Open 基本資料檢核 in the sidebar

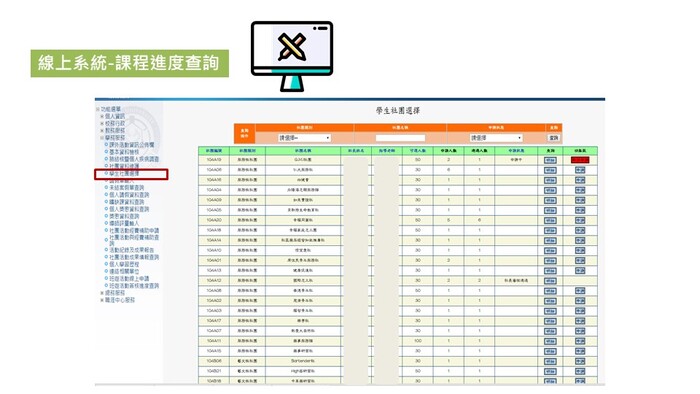point(124,152)
